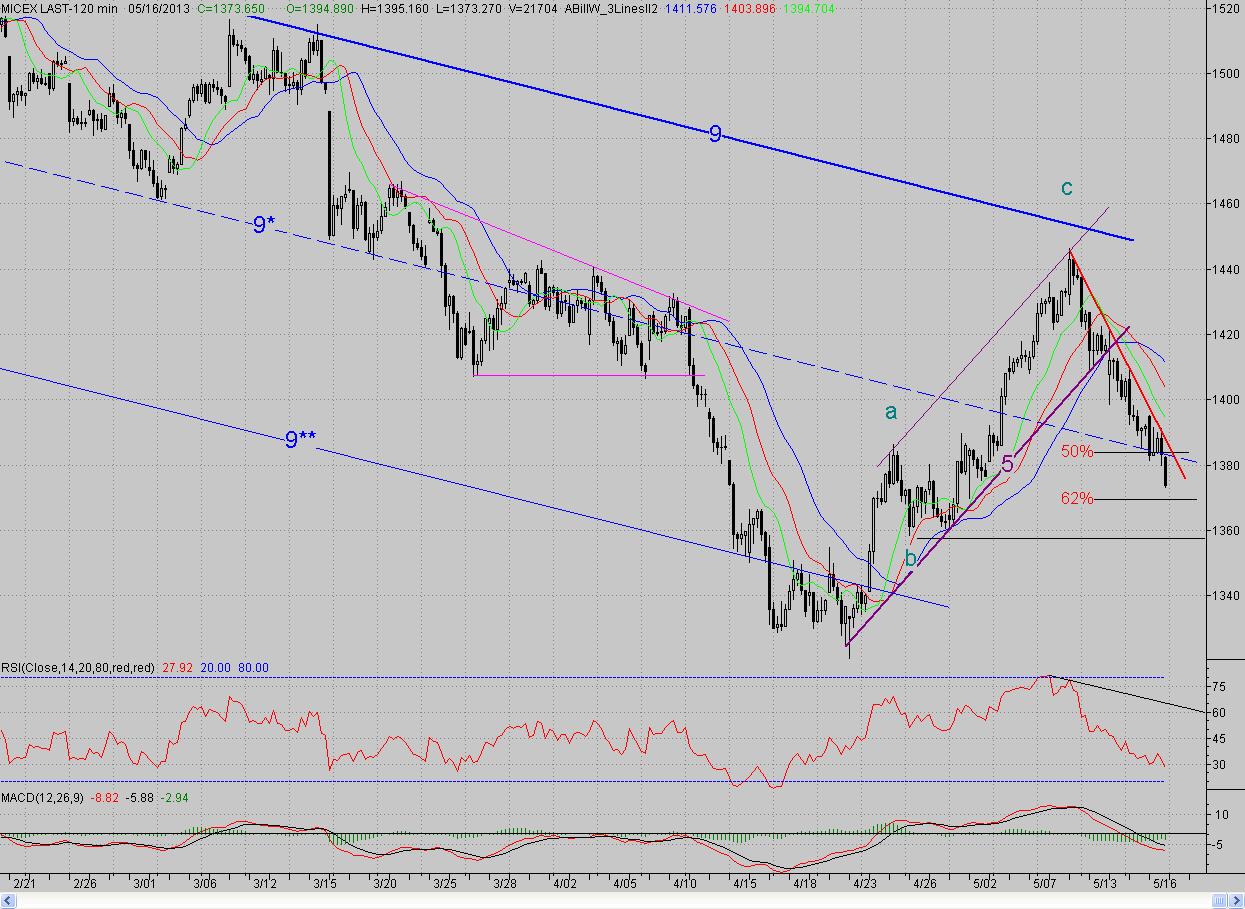Click the 3/15 date on the time axis
The height and width of the screenshot is (909, 1245).
325,884
